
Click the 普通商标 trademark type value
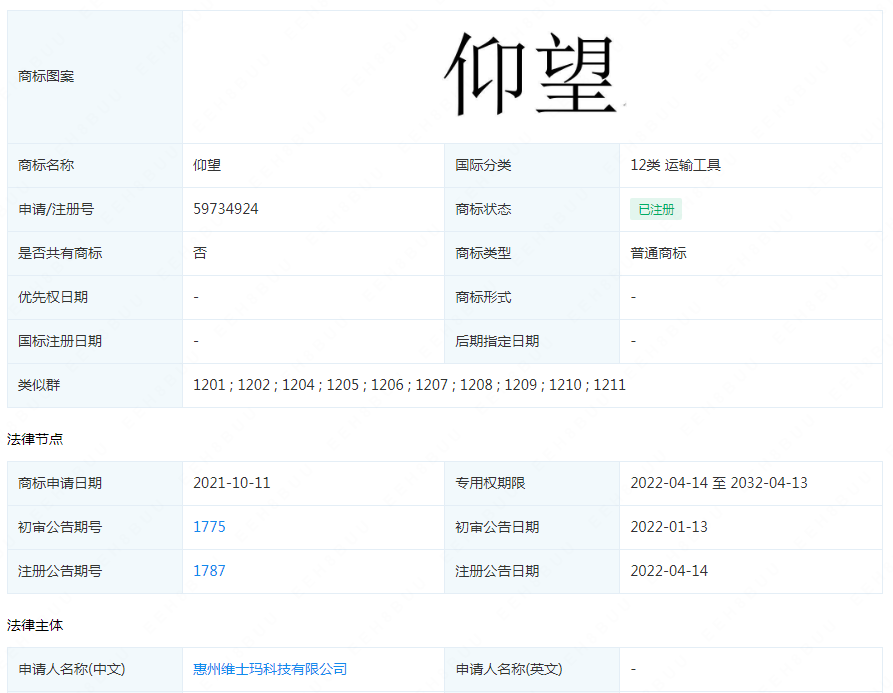tap(658, 253)
